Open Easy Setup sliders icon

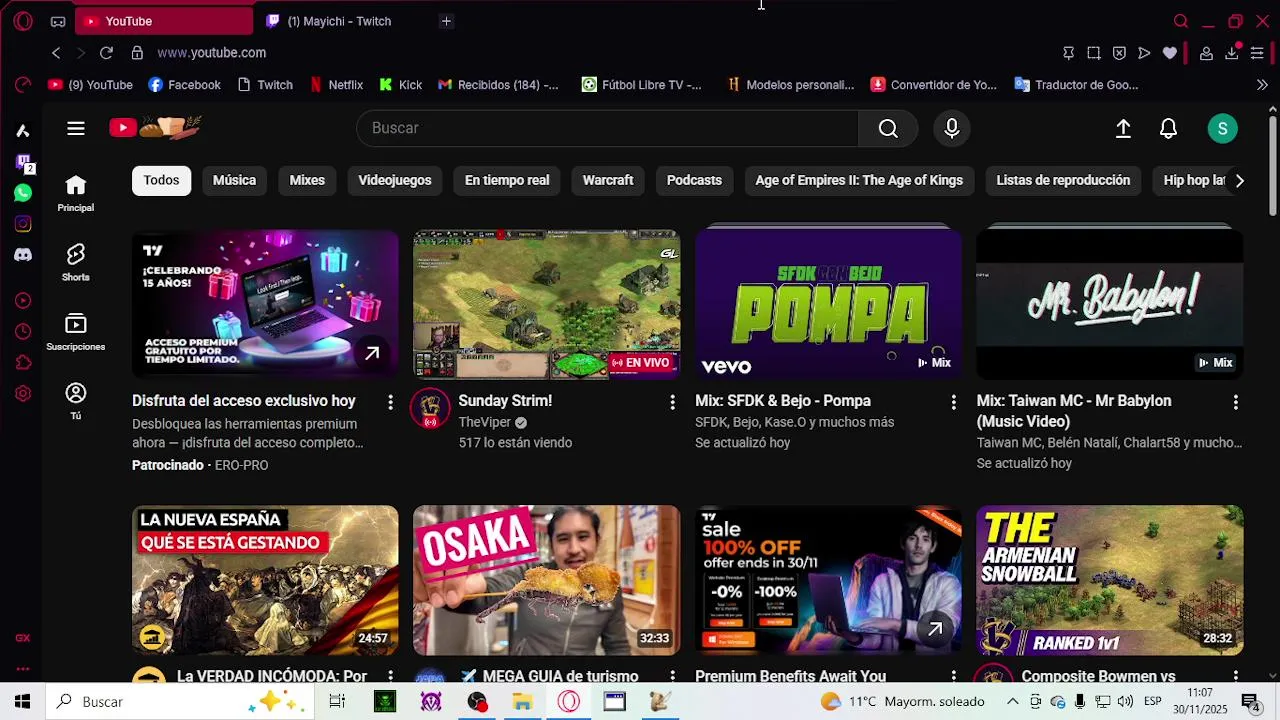coord(1257,53)
